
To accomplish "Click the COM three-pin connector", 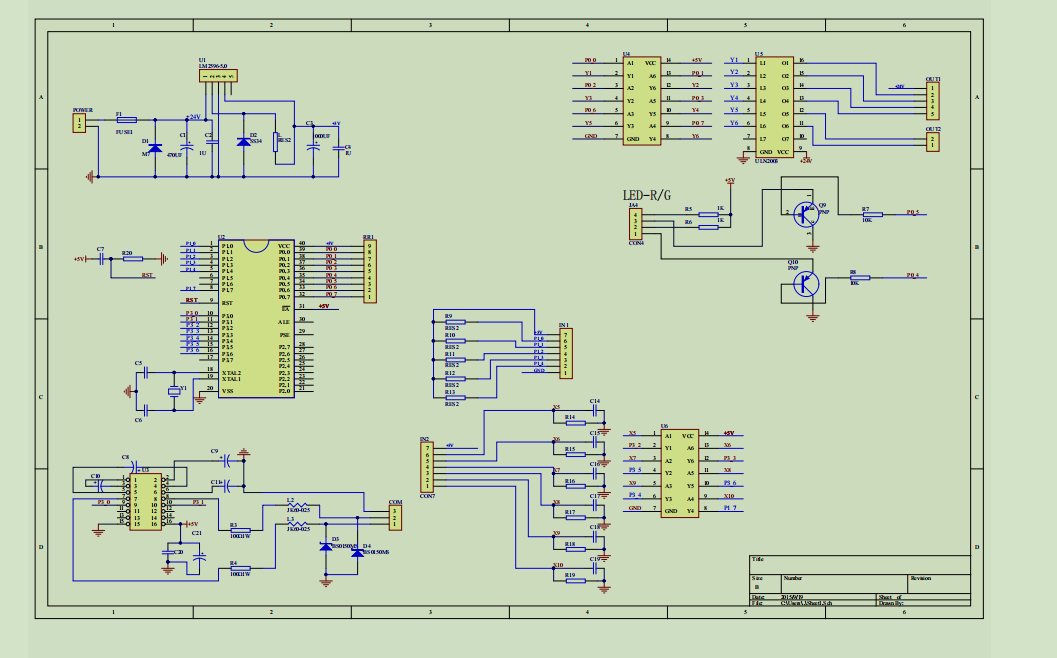I will coord(396,517).
